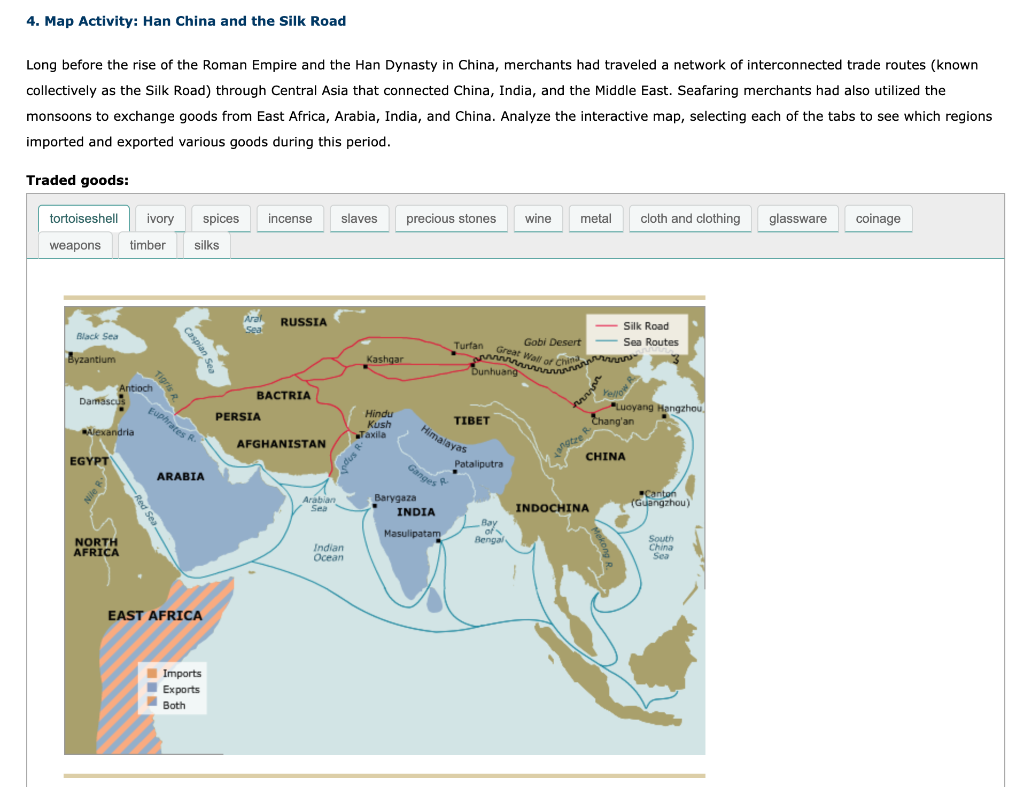Switch to the "silks" tab
The image size is (1024, 787).
point(207,244)
